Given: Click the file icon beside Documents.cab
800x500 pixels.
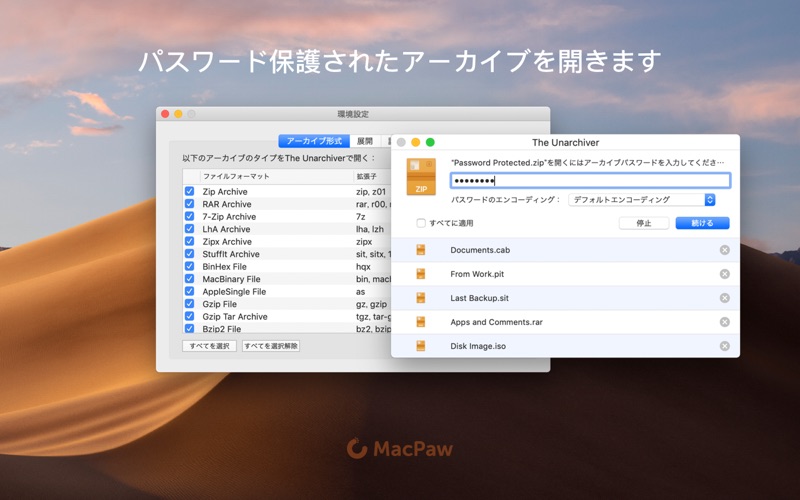Looking at the screenshot, I should tap(420, 250).
